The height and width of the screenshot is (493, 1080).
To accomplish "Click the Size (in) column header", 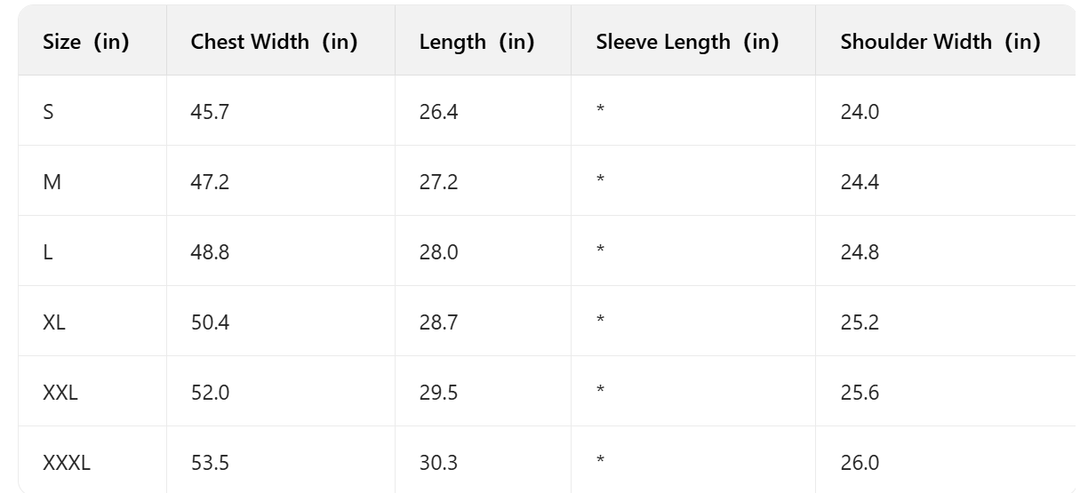I will pos(86,43).
